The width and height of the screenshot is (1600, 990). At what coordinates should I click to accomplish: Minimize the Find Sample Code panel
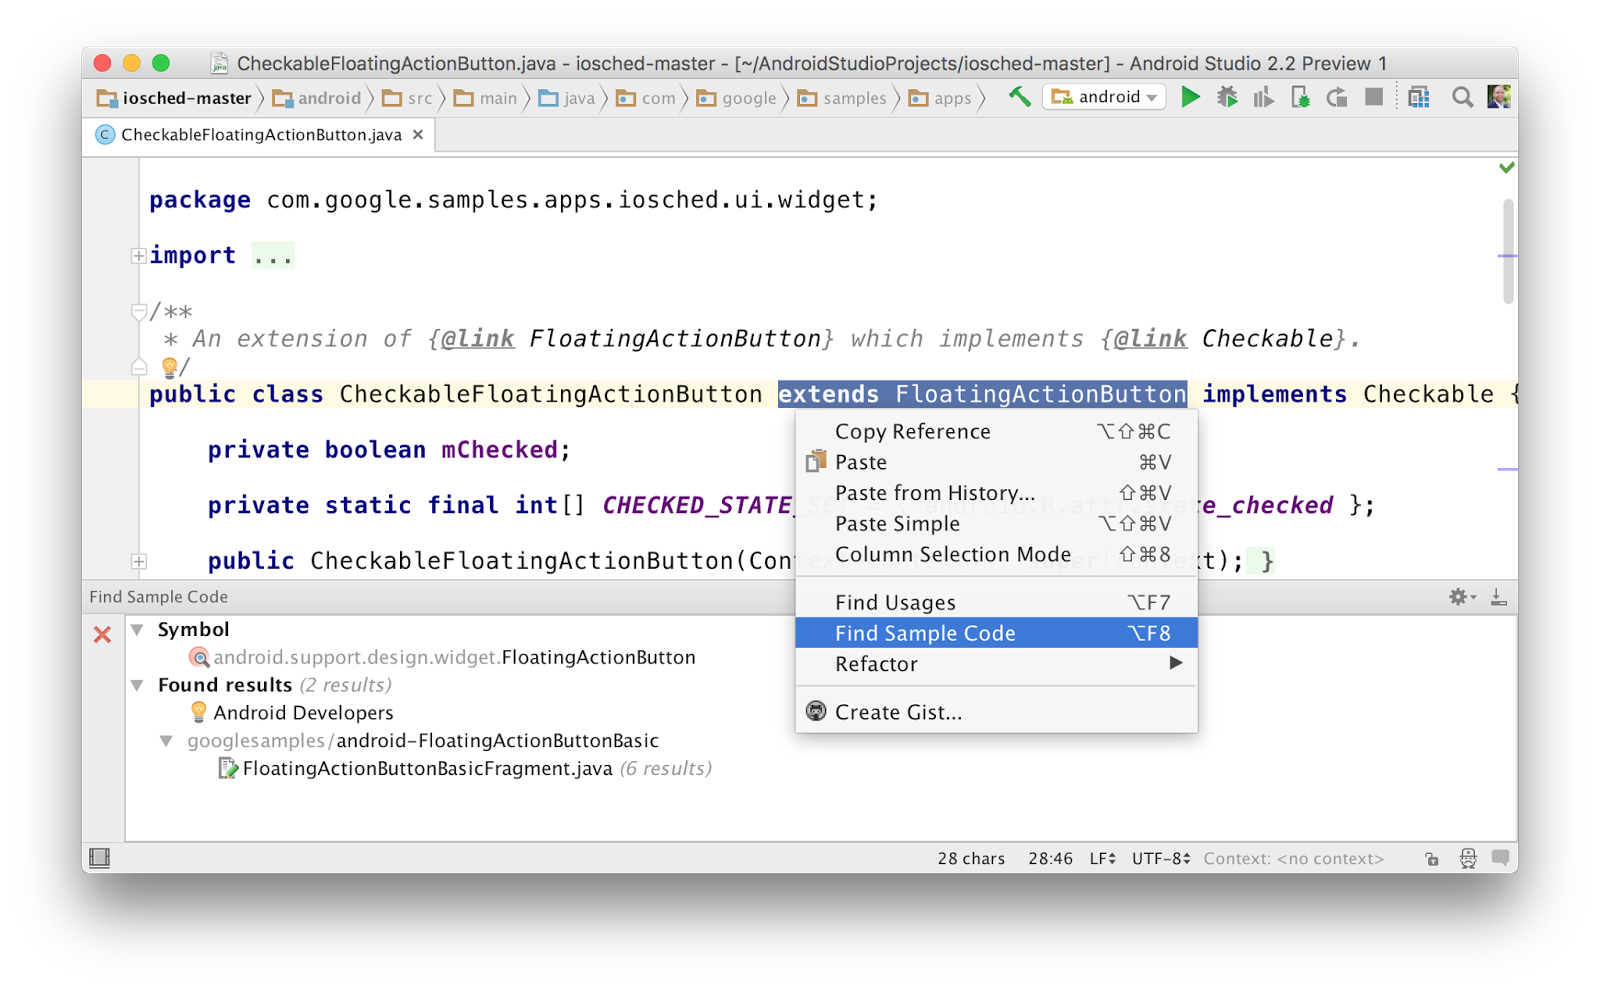tap(1497, 596)
